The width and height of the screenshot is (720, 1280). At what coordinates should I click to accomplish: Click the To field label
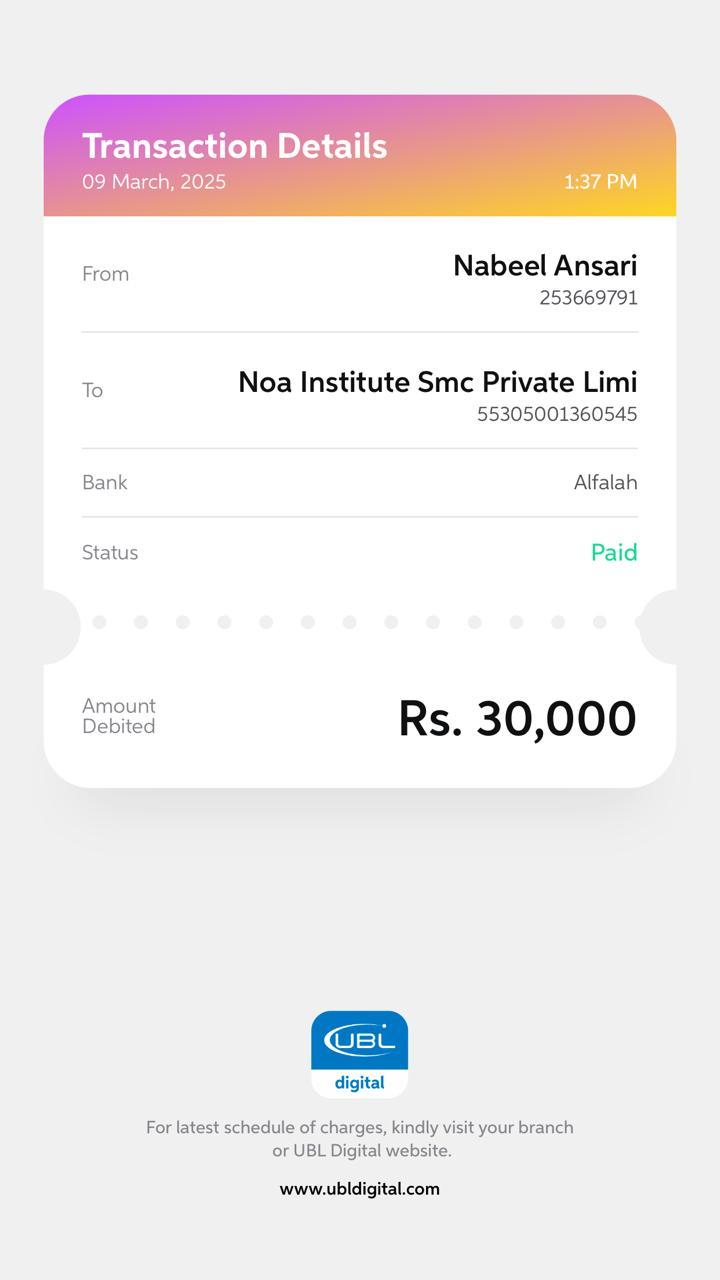click(92, 390)
